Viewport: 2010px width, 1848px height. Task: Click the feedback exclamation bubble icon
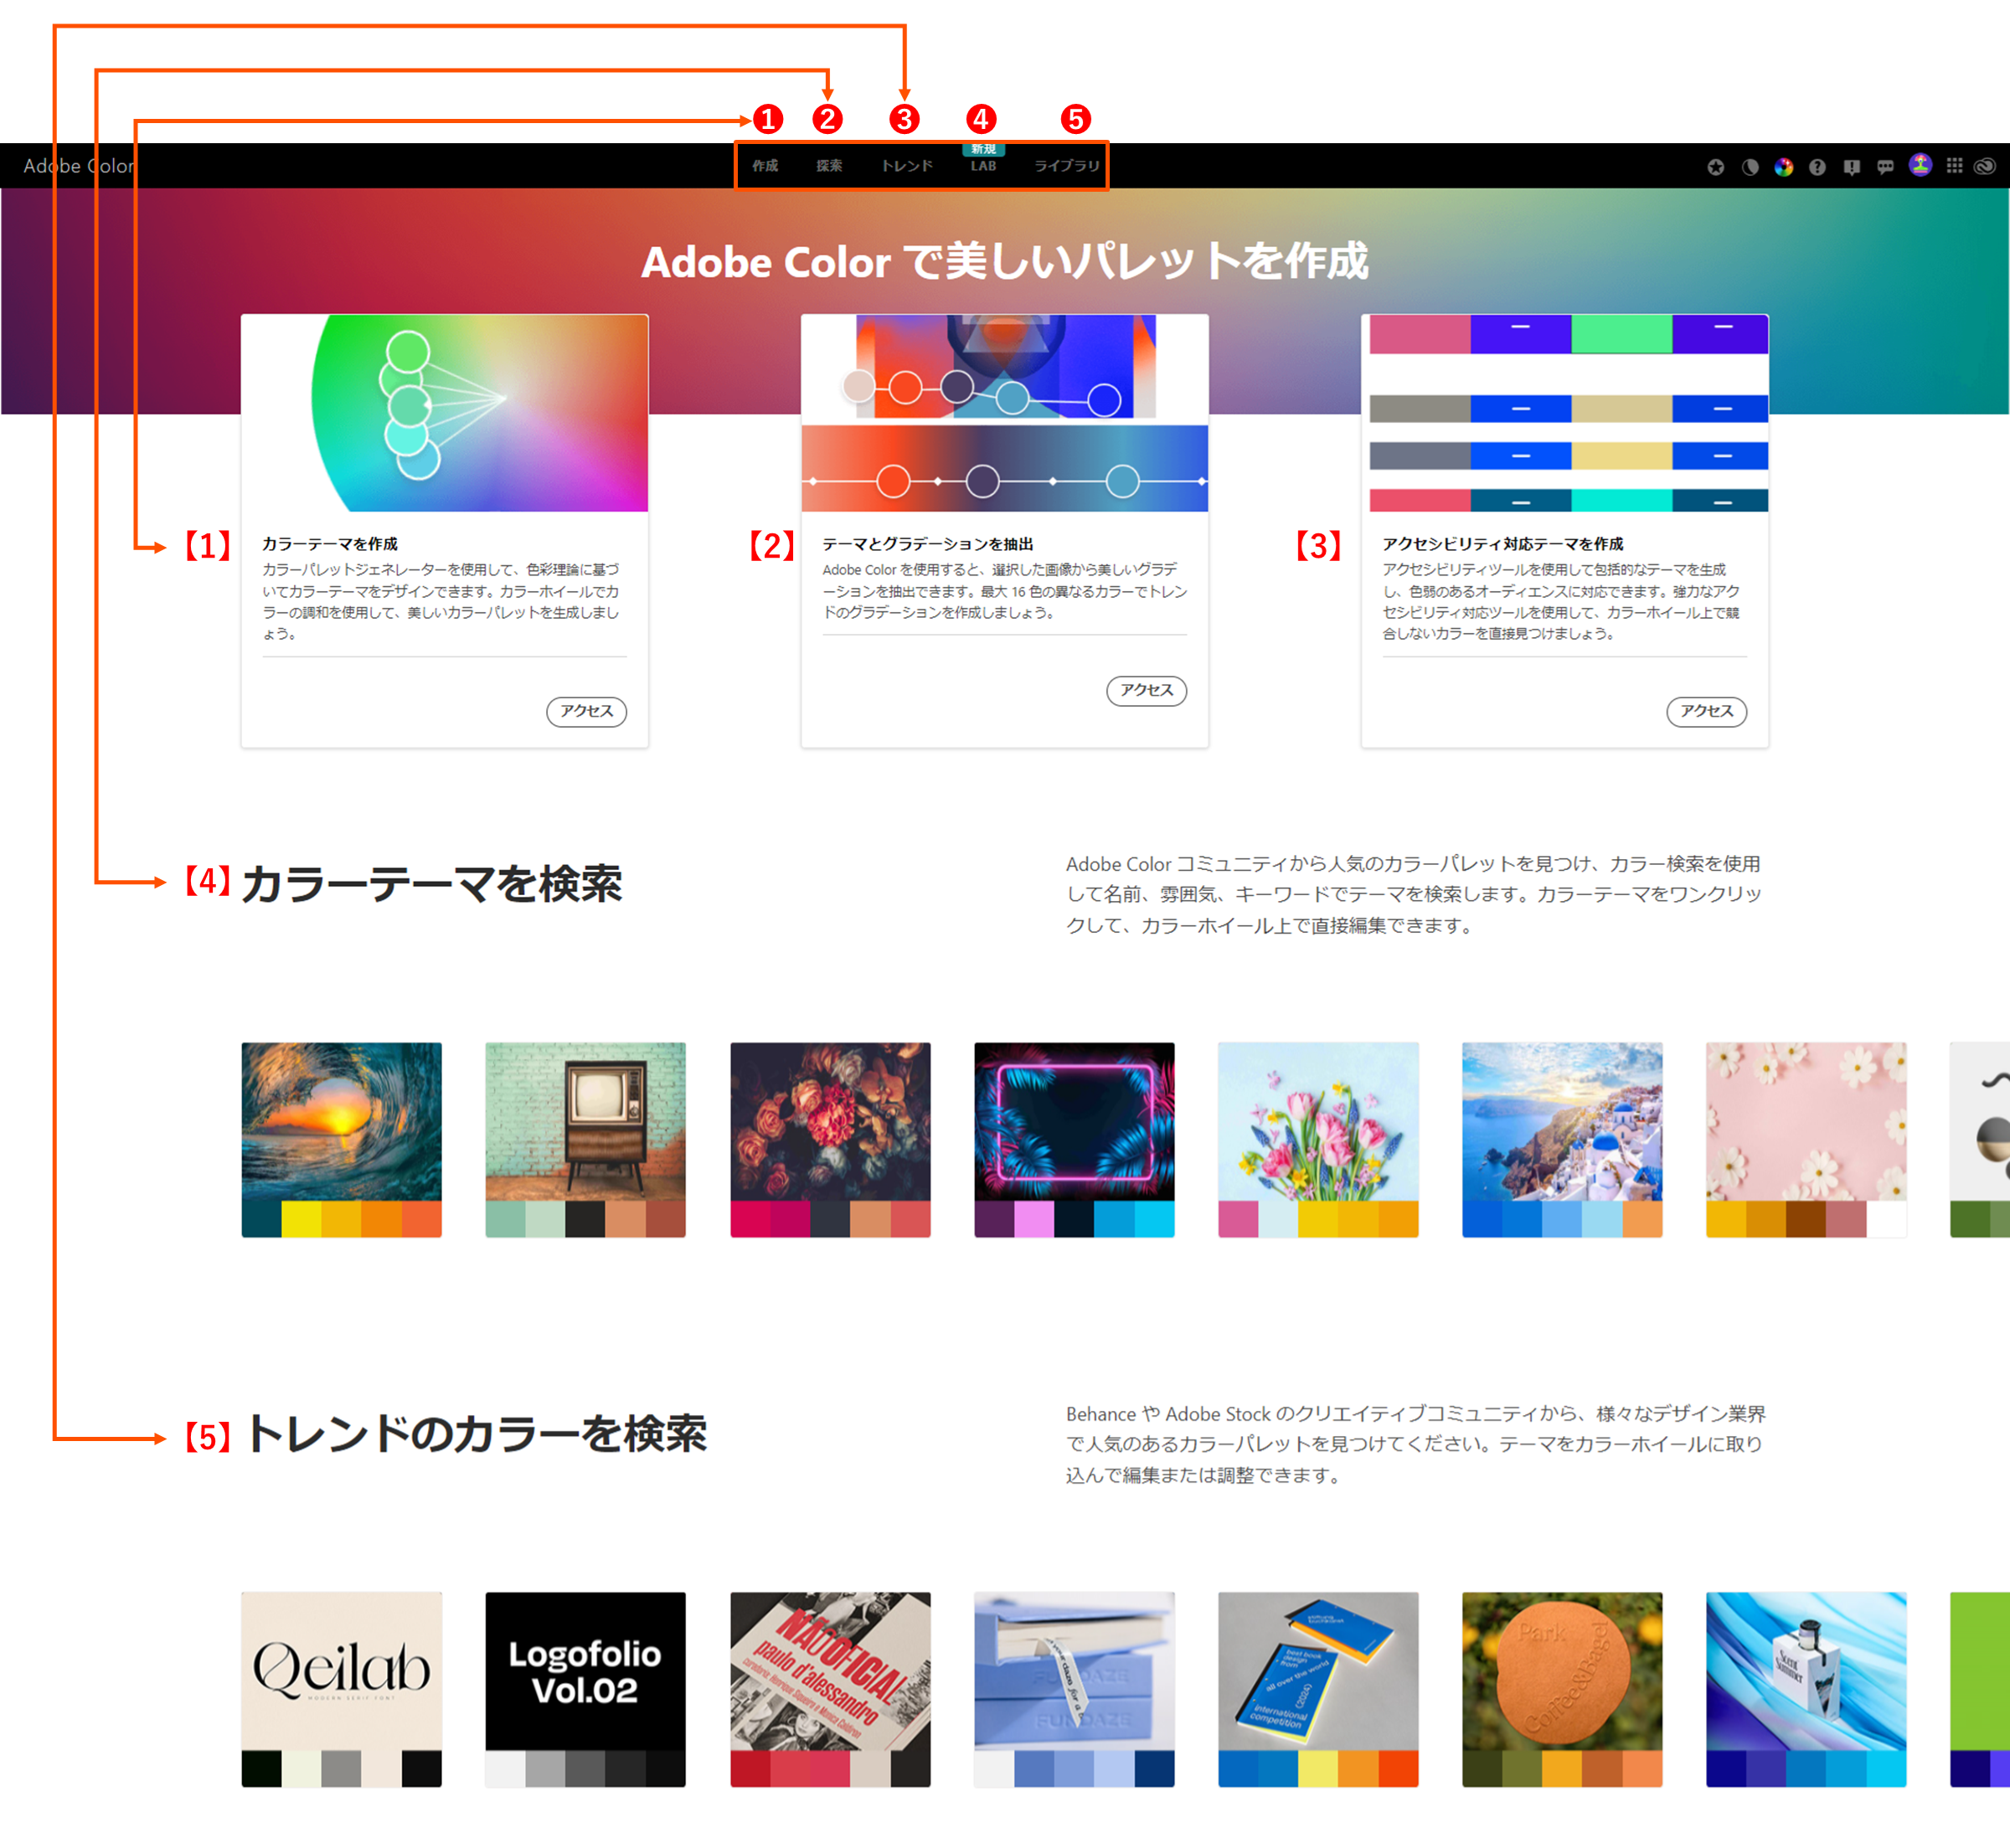point(1852,167)
